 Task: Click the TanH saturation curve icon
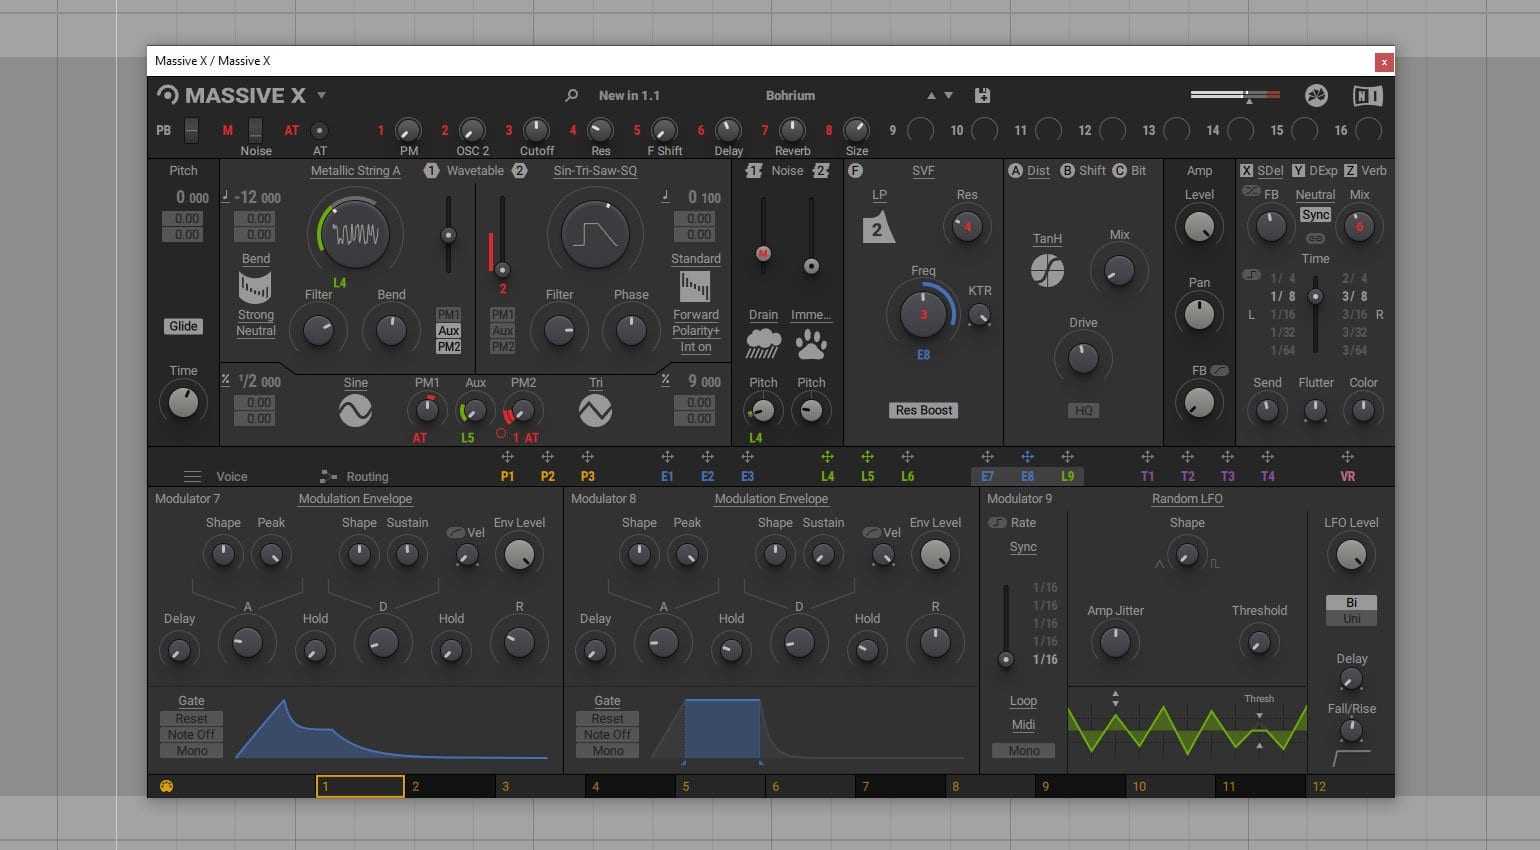(1047, 268)
